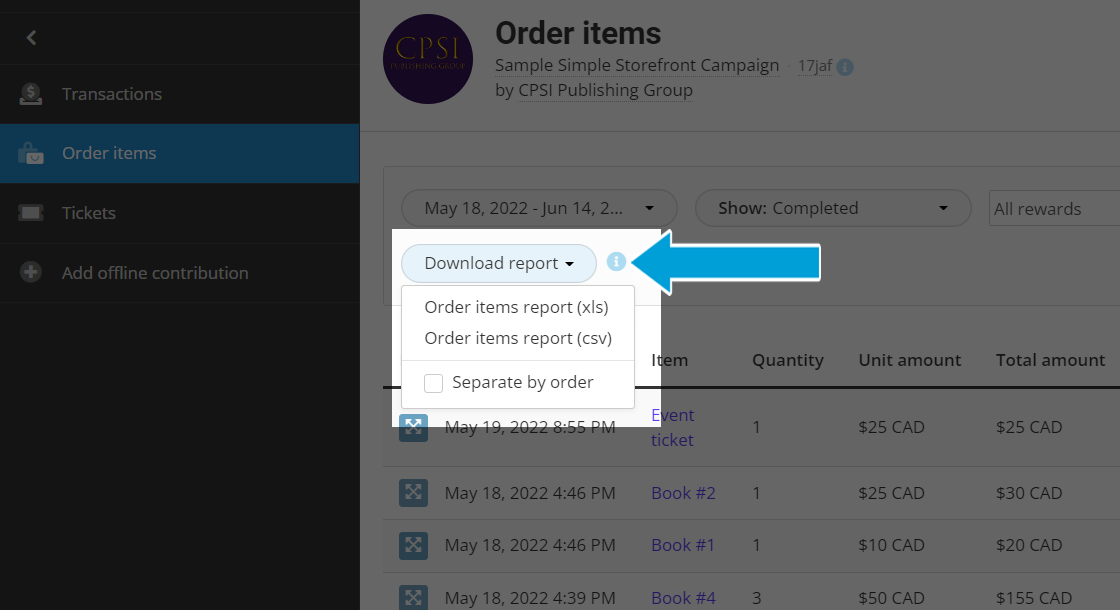Click the All rewards filter field
The width and height of the screenshot is (1120, 610).
point(1054,209)
